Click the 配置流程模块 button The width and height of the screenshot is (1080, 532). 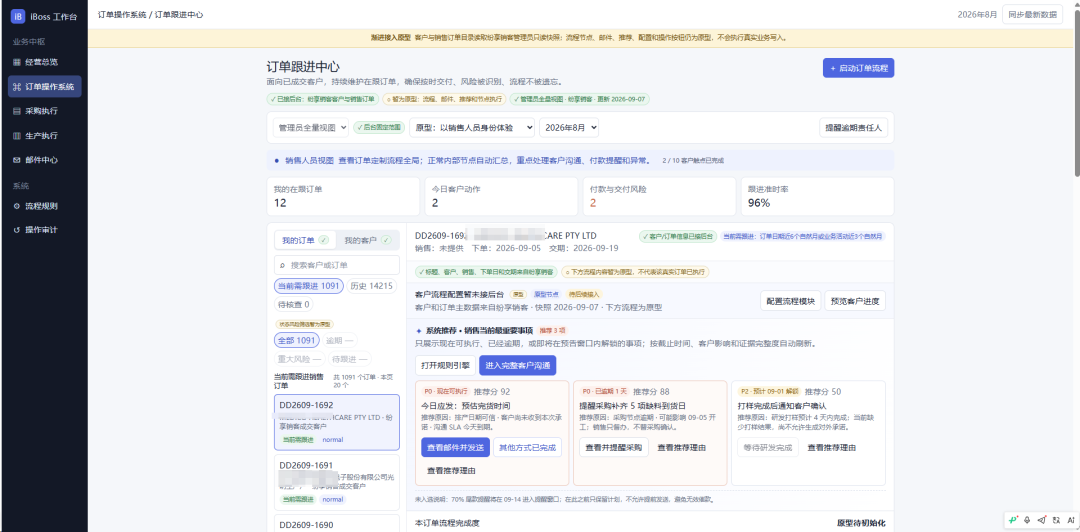(x=791, y=300)
